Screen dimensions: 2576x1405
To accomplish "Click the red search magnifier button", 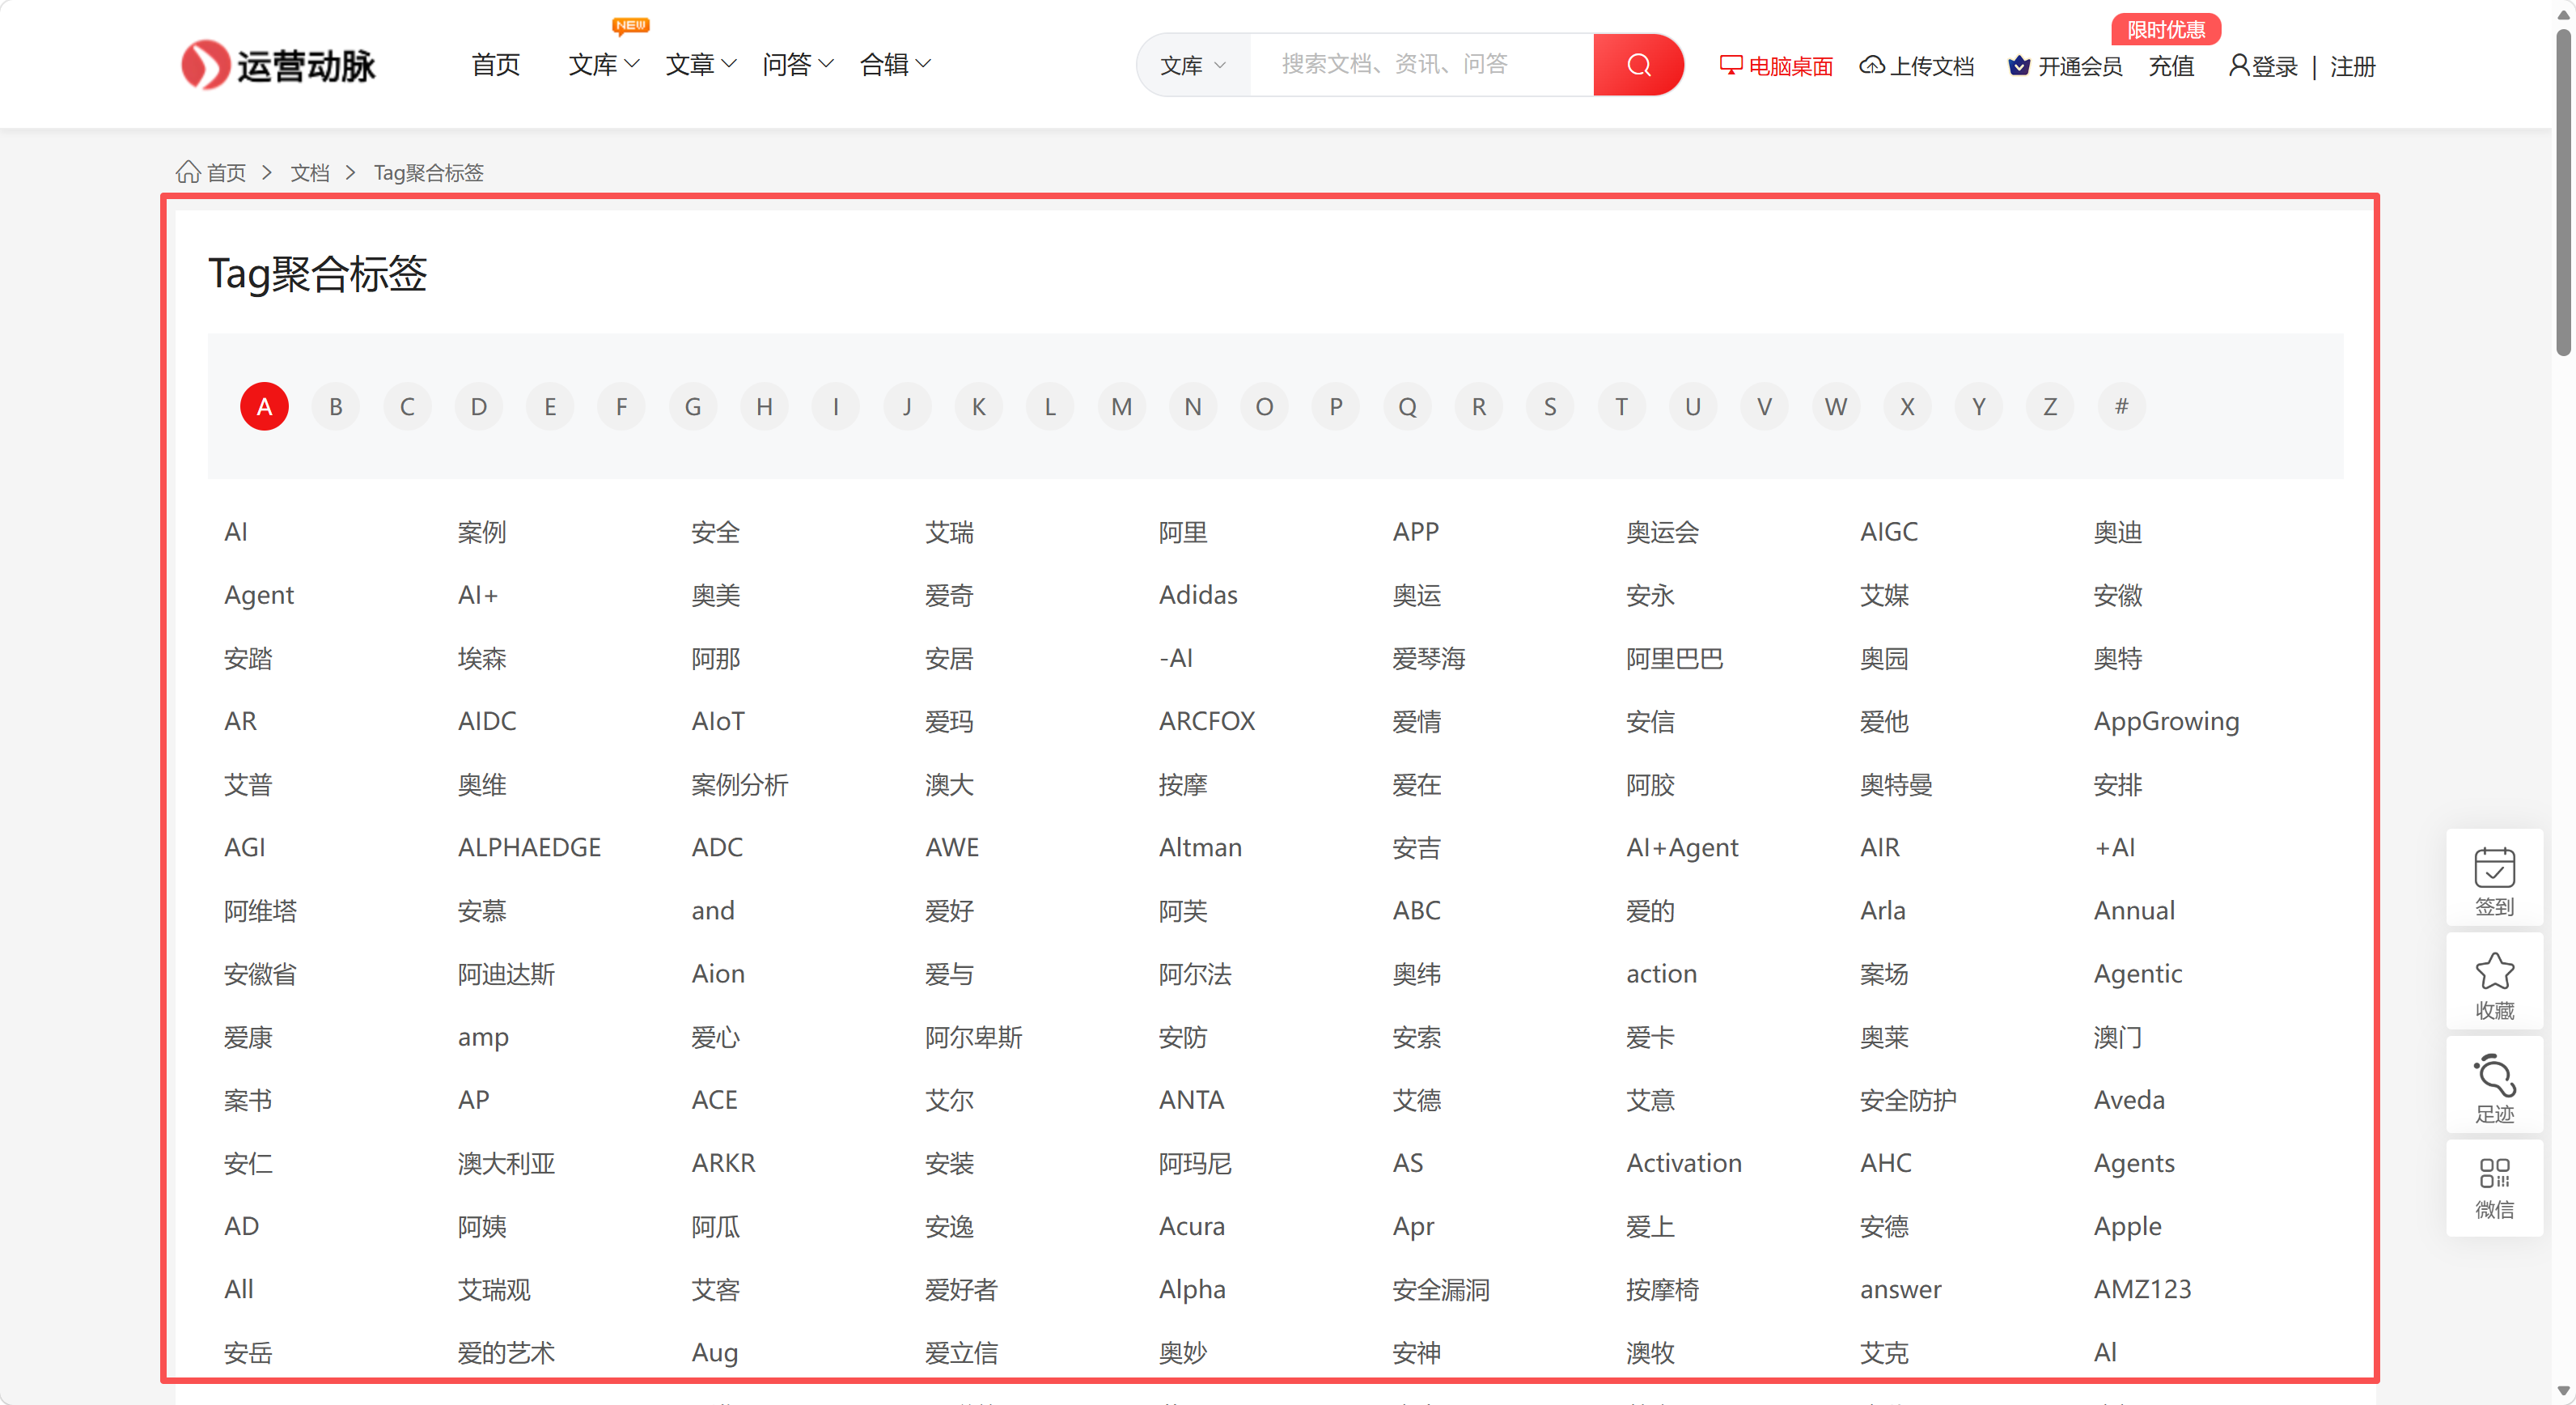I will pyautogui.click(x=1638, y=65).
